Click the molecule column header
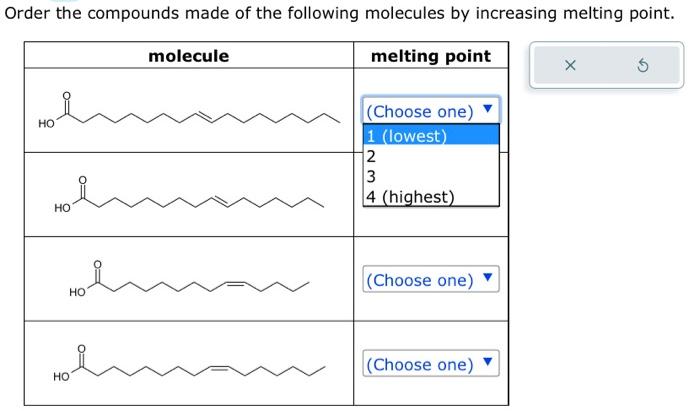 tap(188, 56)
